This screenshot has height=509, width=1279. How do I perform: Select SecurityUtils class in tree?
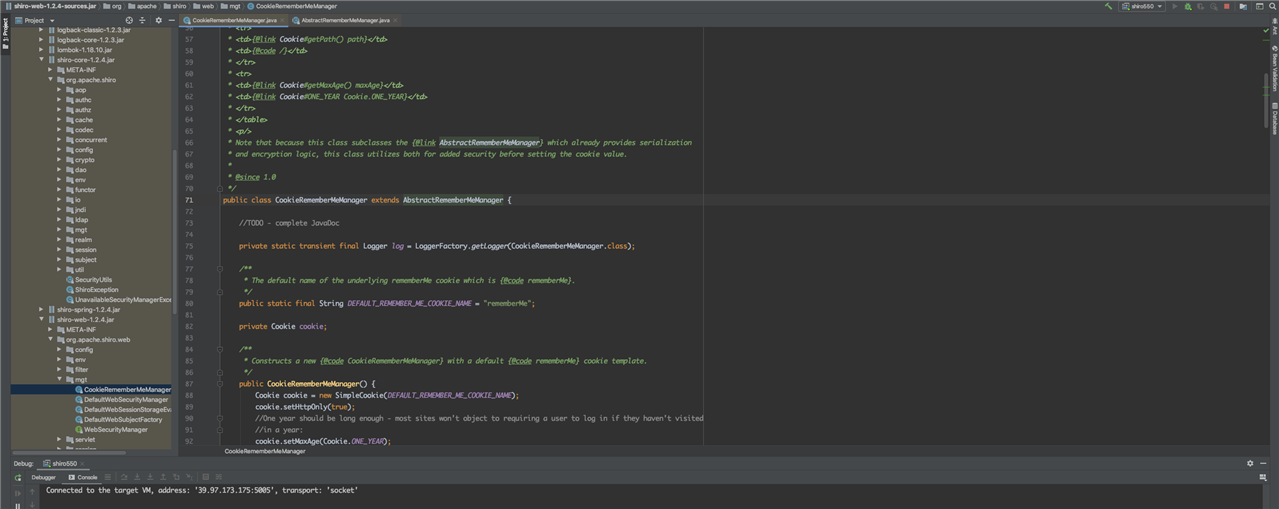tap(93, 280)
